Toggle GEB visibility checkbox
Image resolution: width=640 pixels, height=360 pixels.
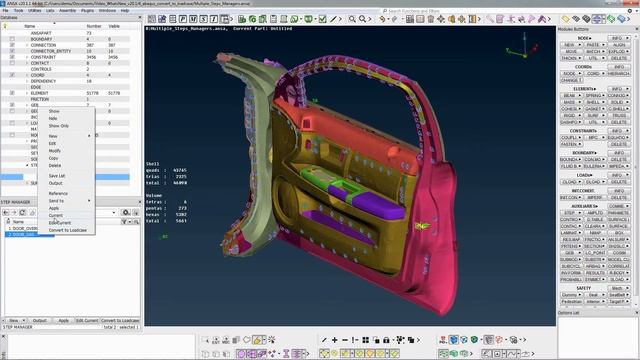tap(12, 105)
